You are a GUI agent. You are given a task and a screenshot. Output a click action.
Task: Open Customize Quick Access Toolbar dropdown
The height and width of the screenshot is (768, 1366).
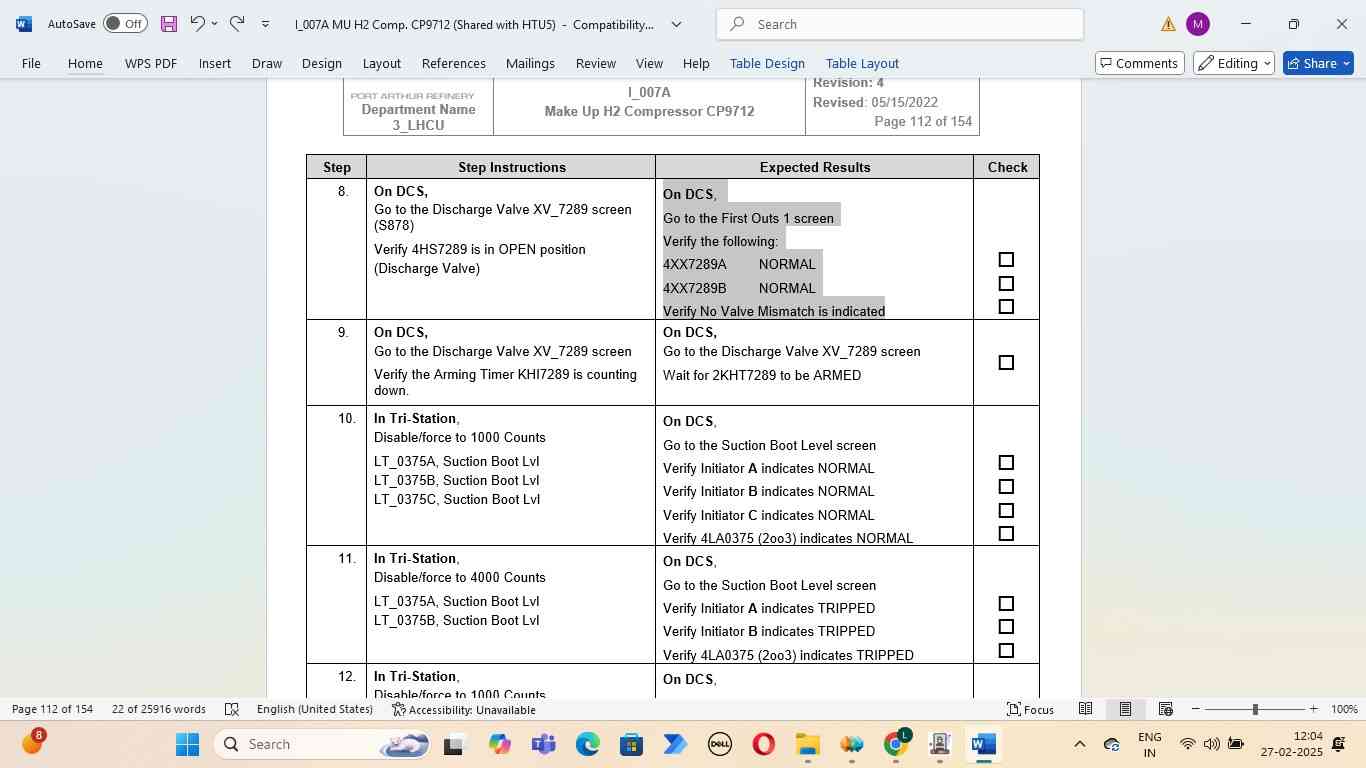pyautogui.click(x=265, y=24)
